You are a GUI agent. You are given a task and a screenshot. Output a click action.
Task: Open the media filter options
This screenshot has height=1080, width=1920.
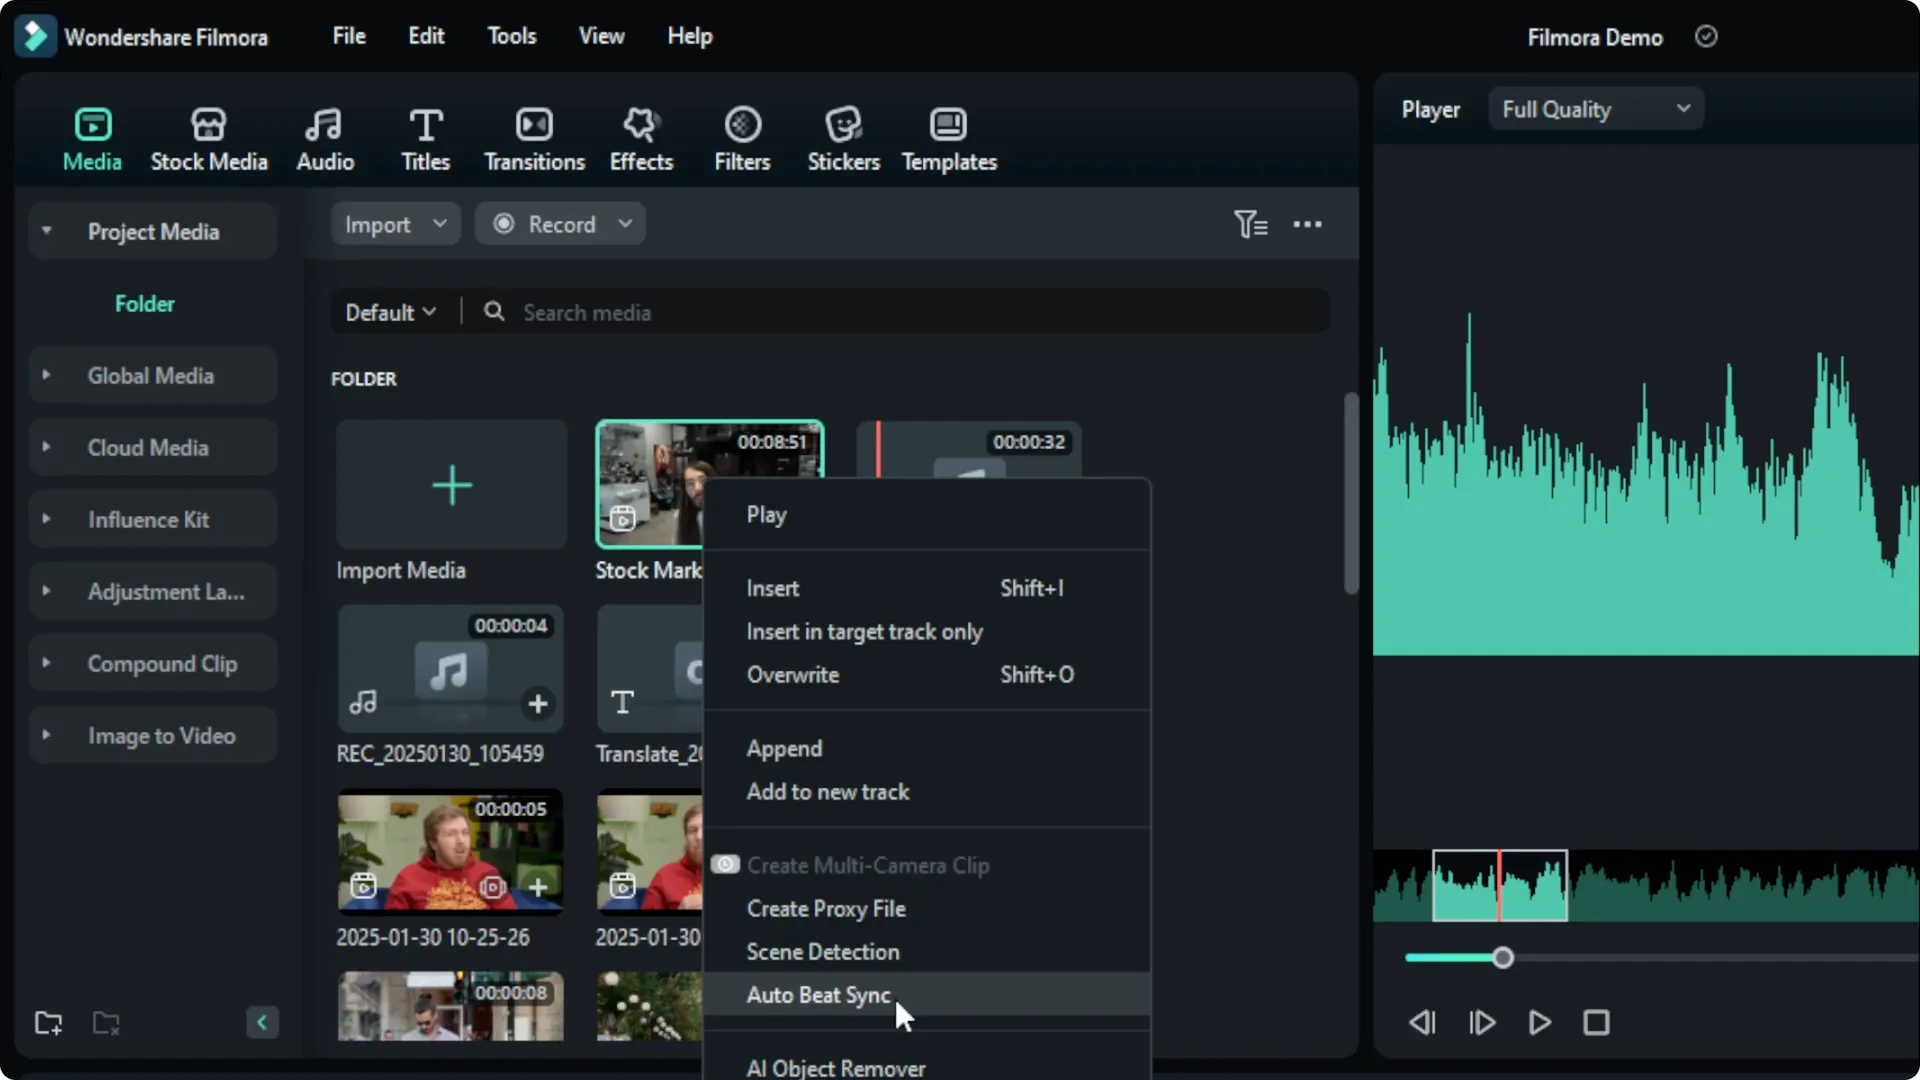point(1251,224)
